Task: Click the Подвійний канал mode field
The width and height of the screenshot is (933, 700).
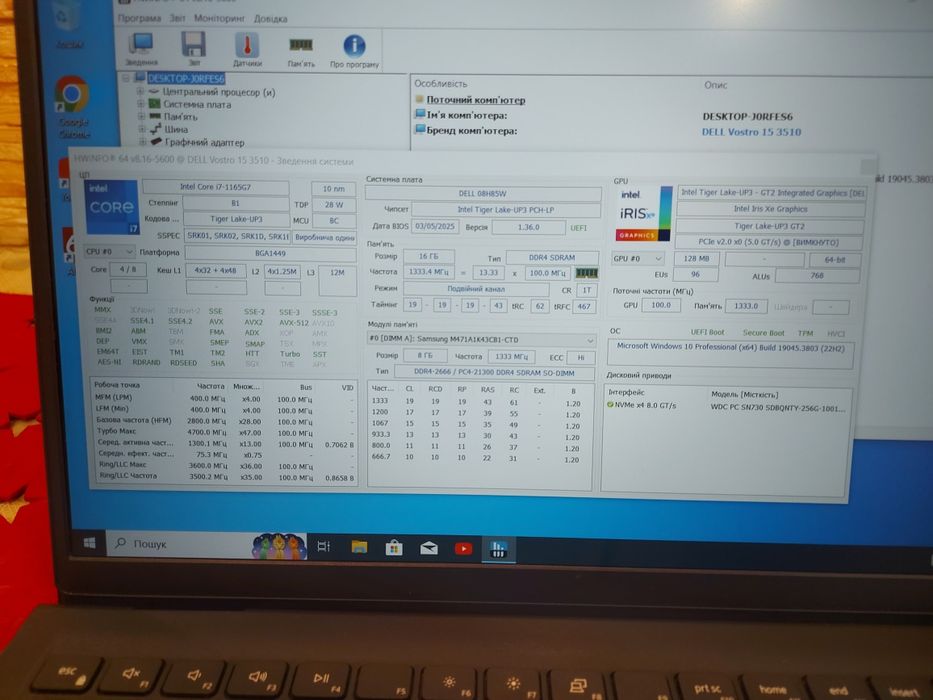Action: pyautogui.click(x=476, y=289)
